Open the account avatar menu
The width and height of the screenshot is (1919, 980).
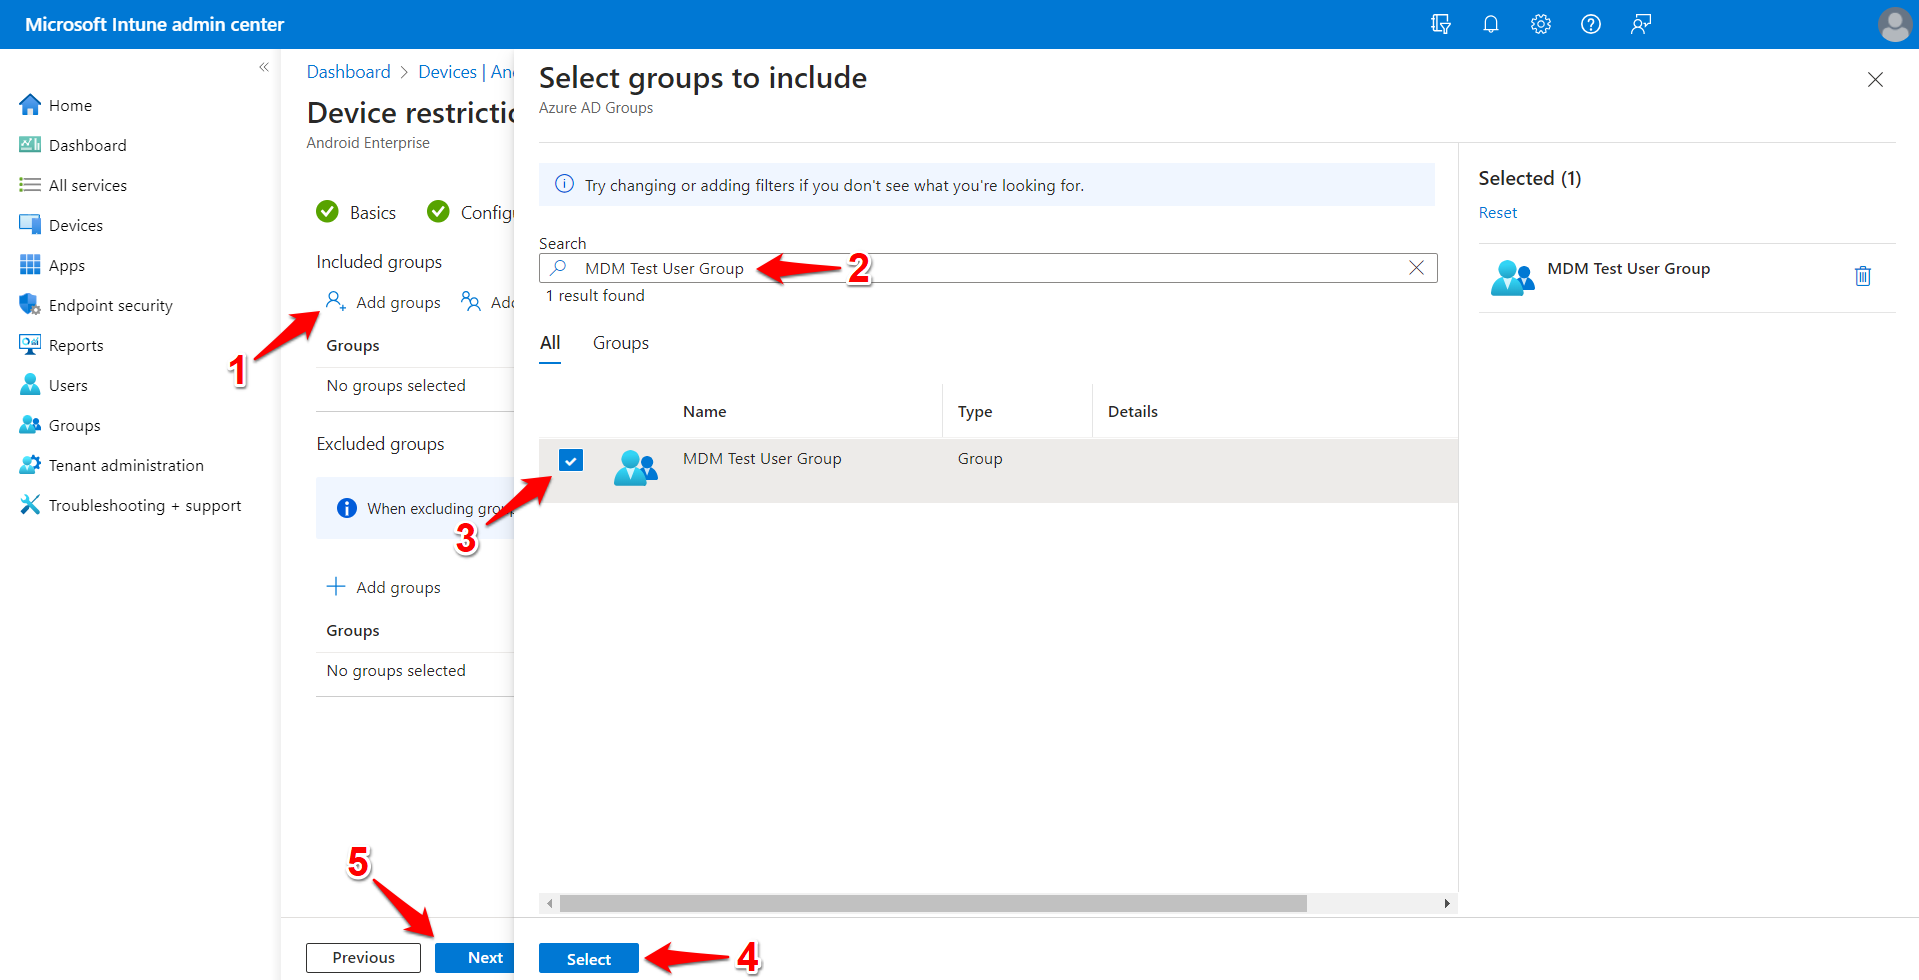[1894, 23]
